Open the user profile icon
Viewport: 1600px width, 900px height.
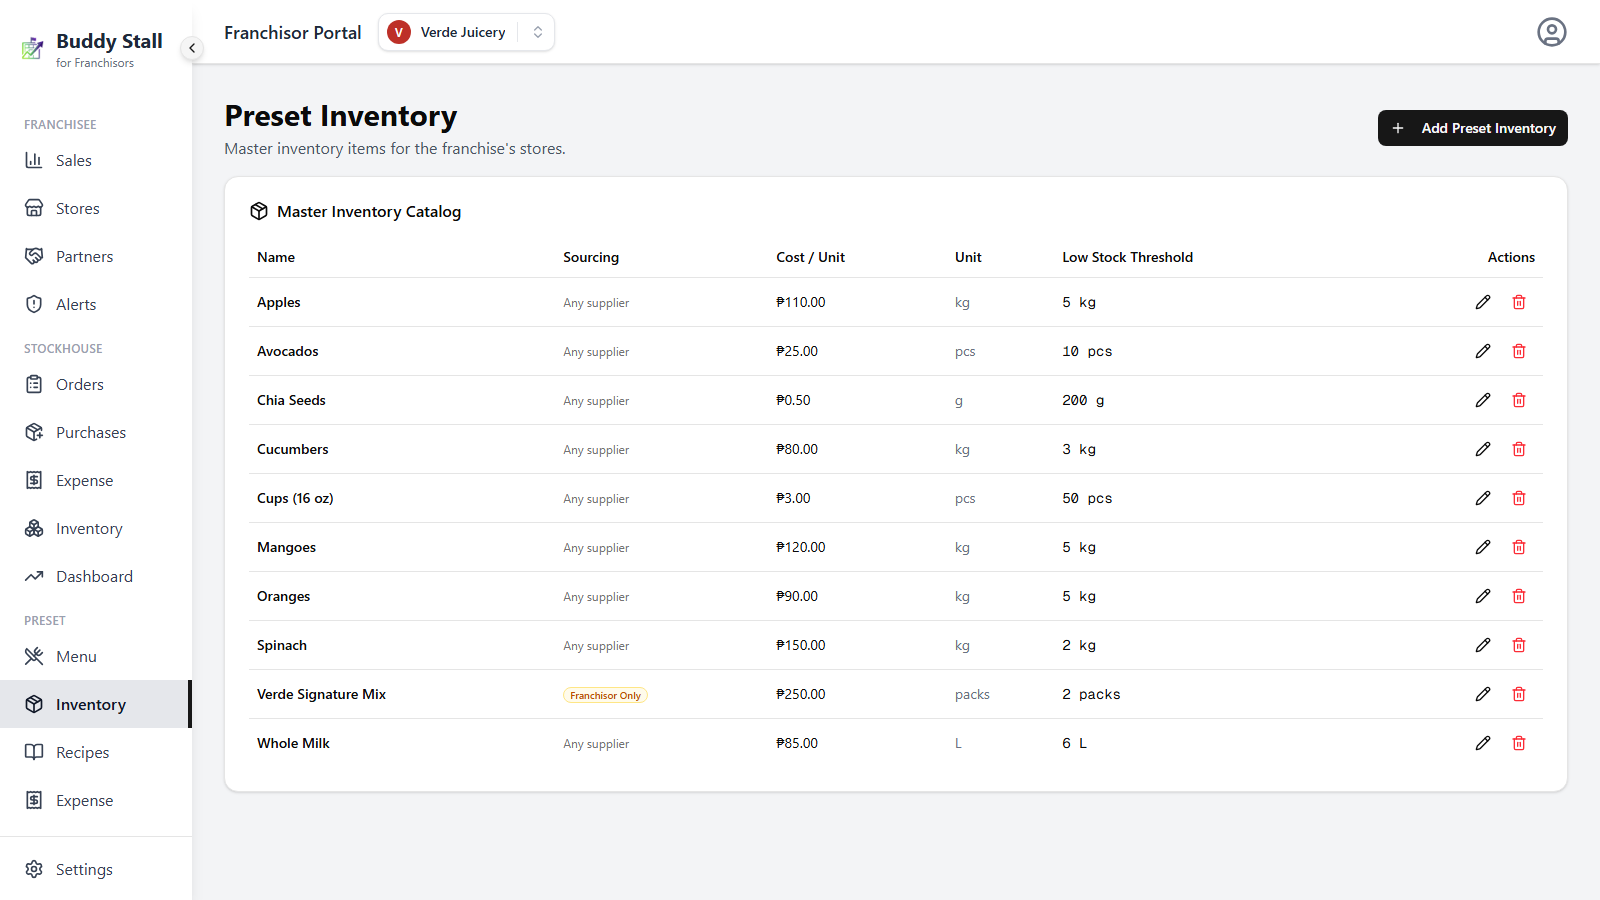click(1552, 32)
